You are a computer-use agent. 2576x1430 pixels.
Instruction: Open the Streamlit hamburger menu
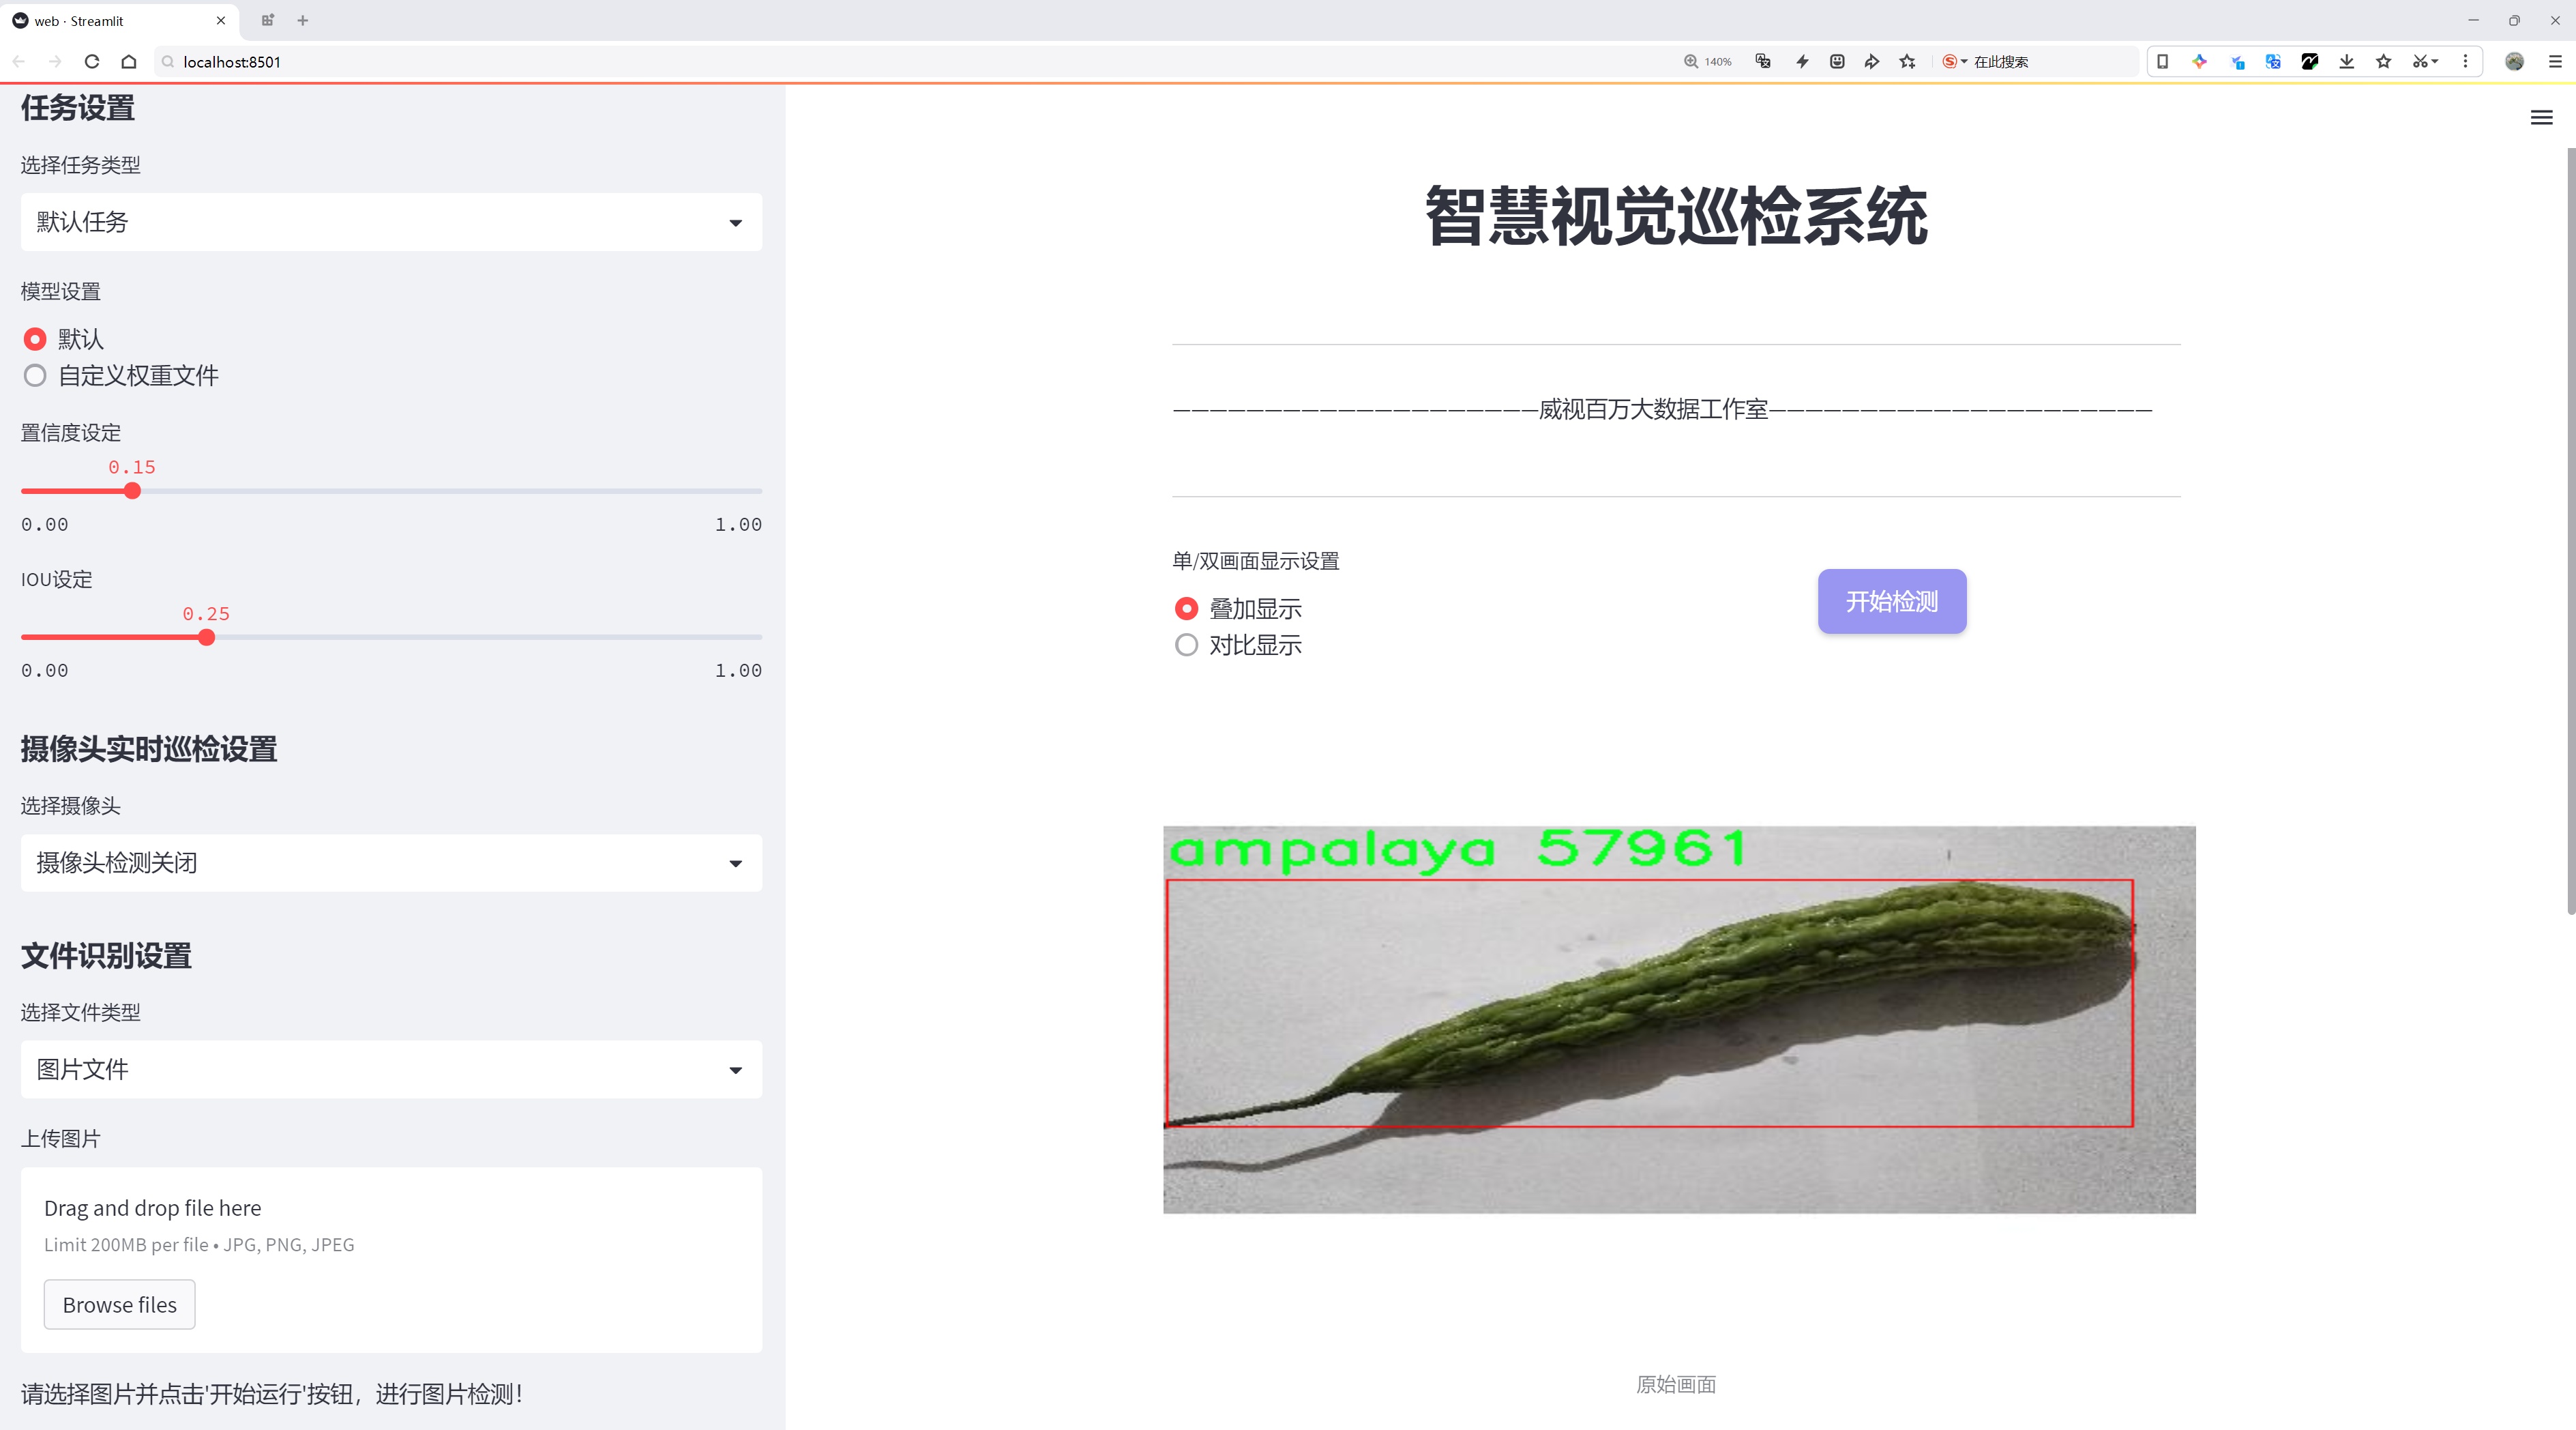(x=2541, y=118)
